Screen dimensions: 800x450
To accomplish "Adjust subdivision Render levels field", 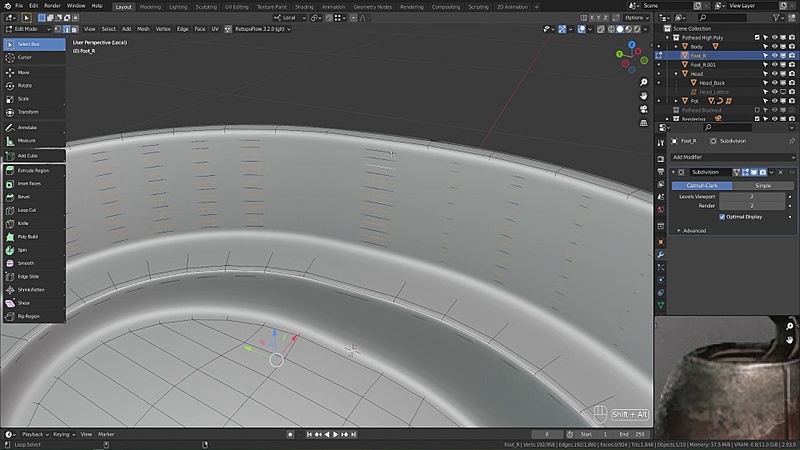I will (752, 206).
